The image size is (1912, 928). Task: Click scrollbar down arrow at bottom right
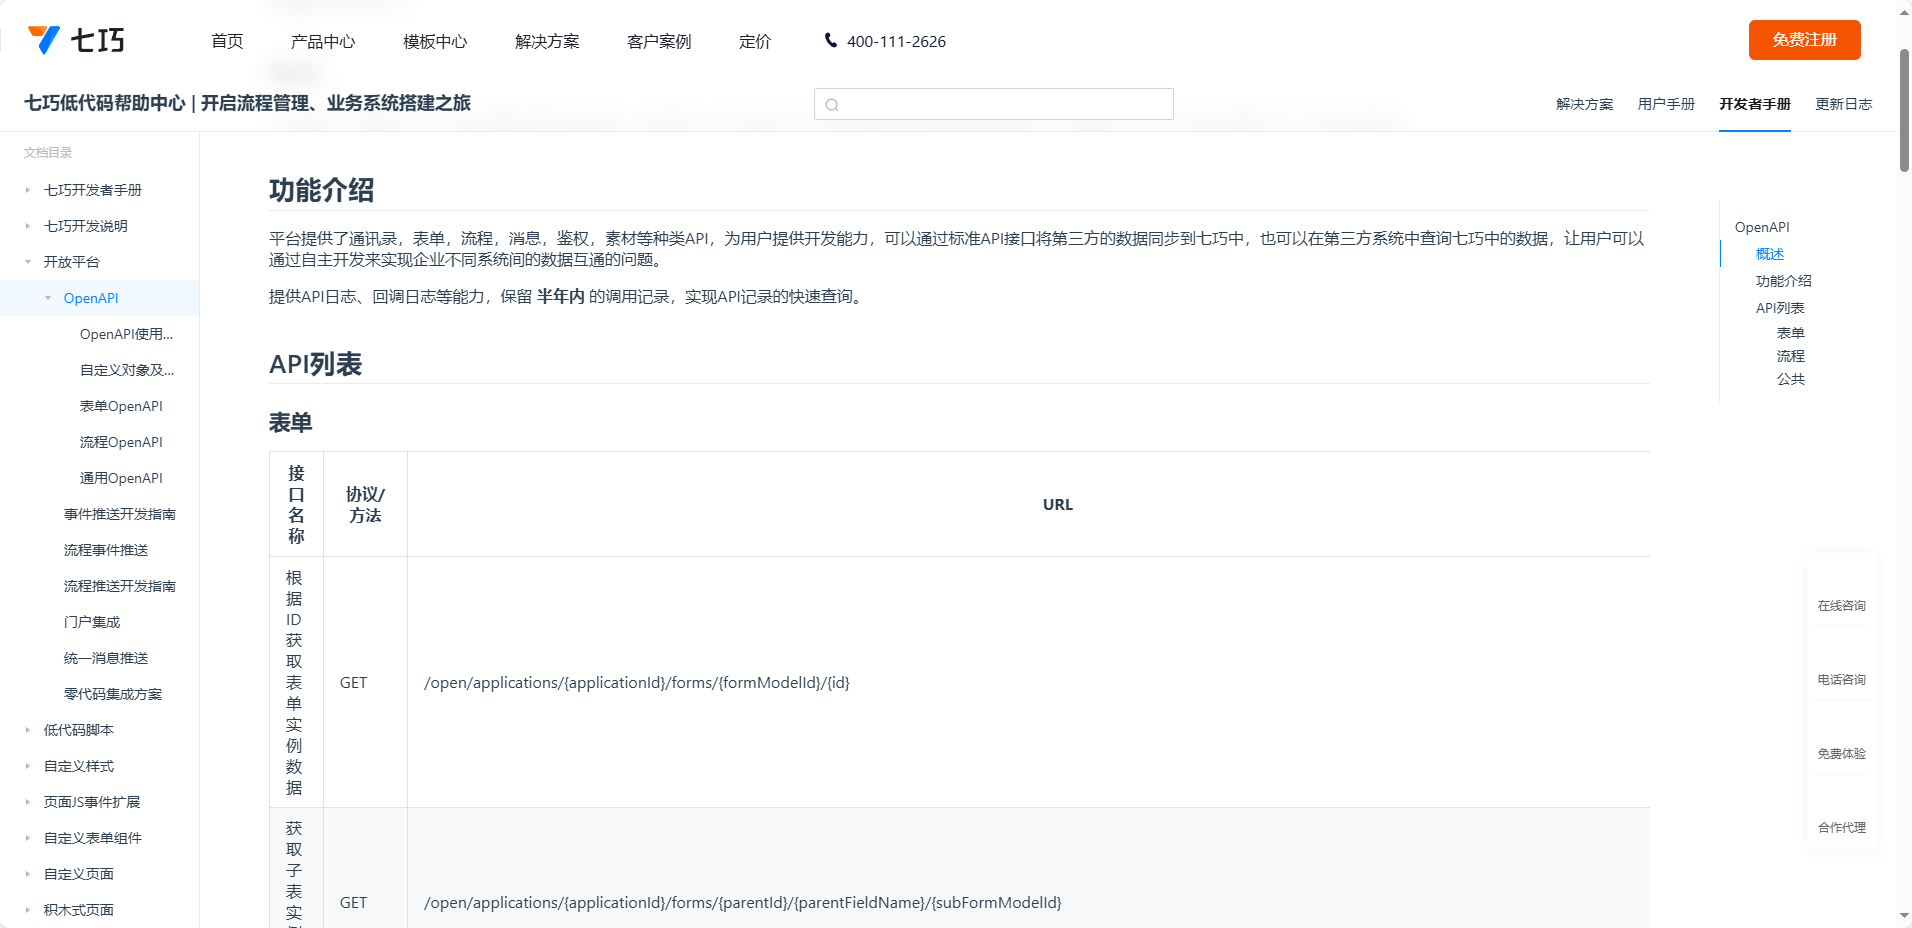[1904, 914]
